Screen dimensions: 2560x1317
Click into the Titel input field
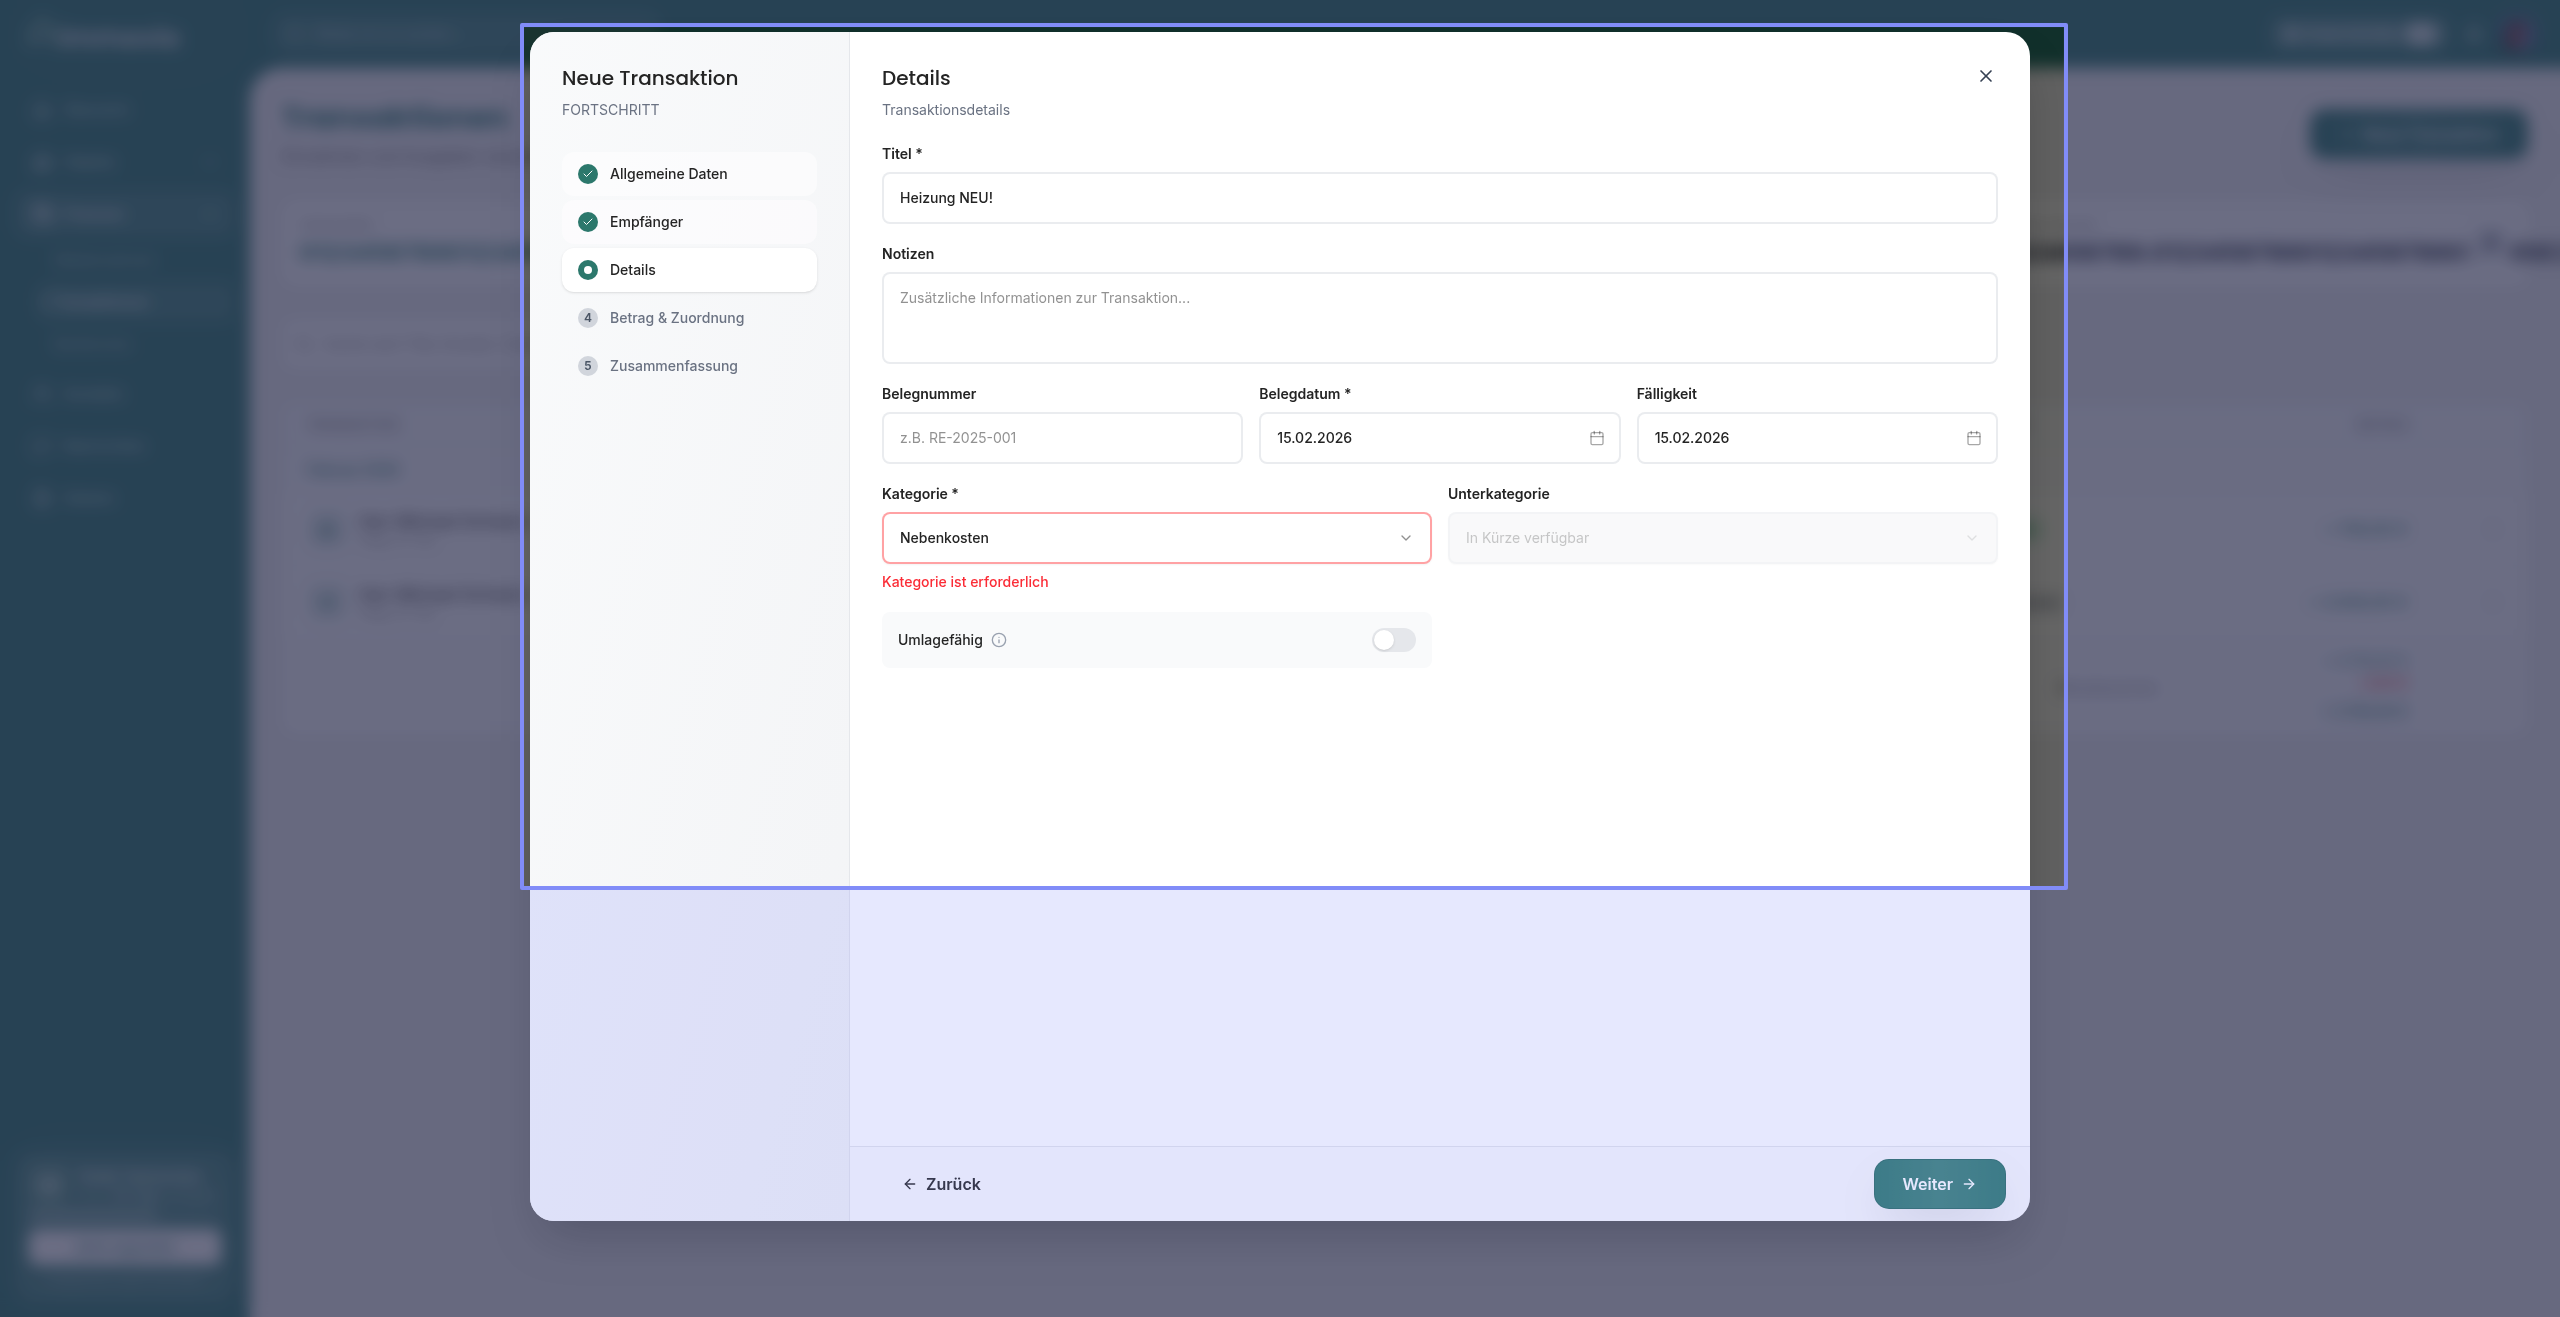tap(1438, 198)
